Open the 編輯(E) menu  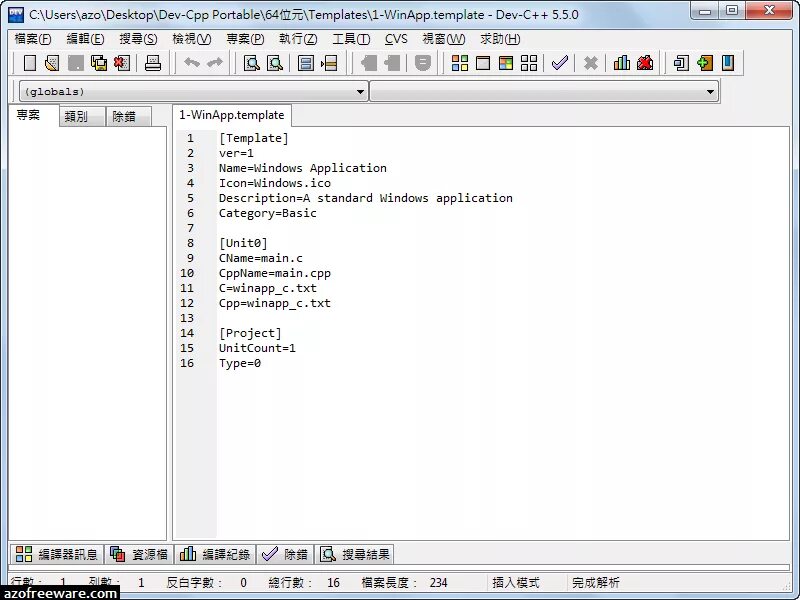coord(85,39)
